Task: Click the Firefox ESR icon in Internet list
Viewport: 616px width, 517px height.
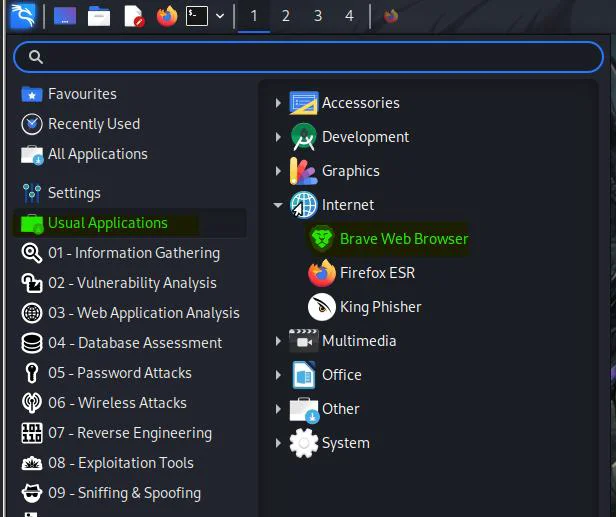Action: coord(322,273)
